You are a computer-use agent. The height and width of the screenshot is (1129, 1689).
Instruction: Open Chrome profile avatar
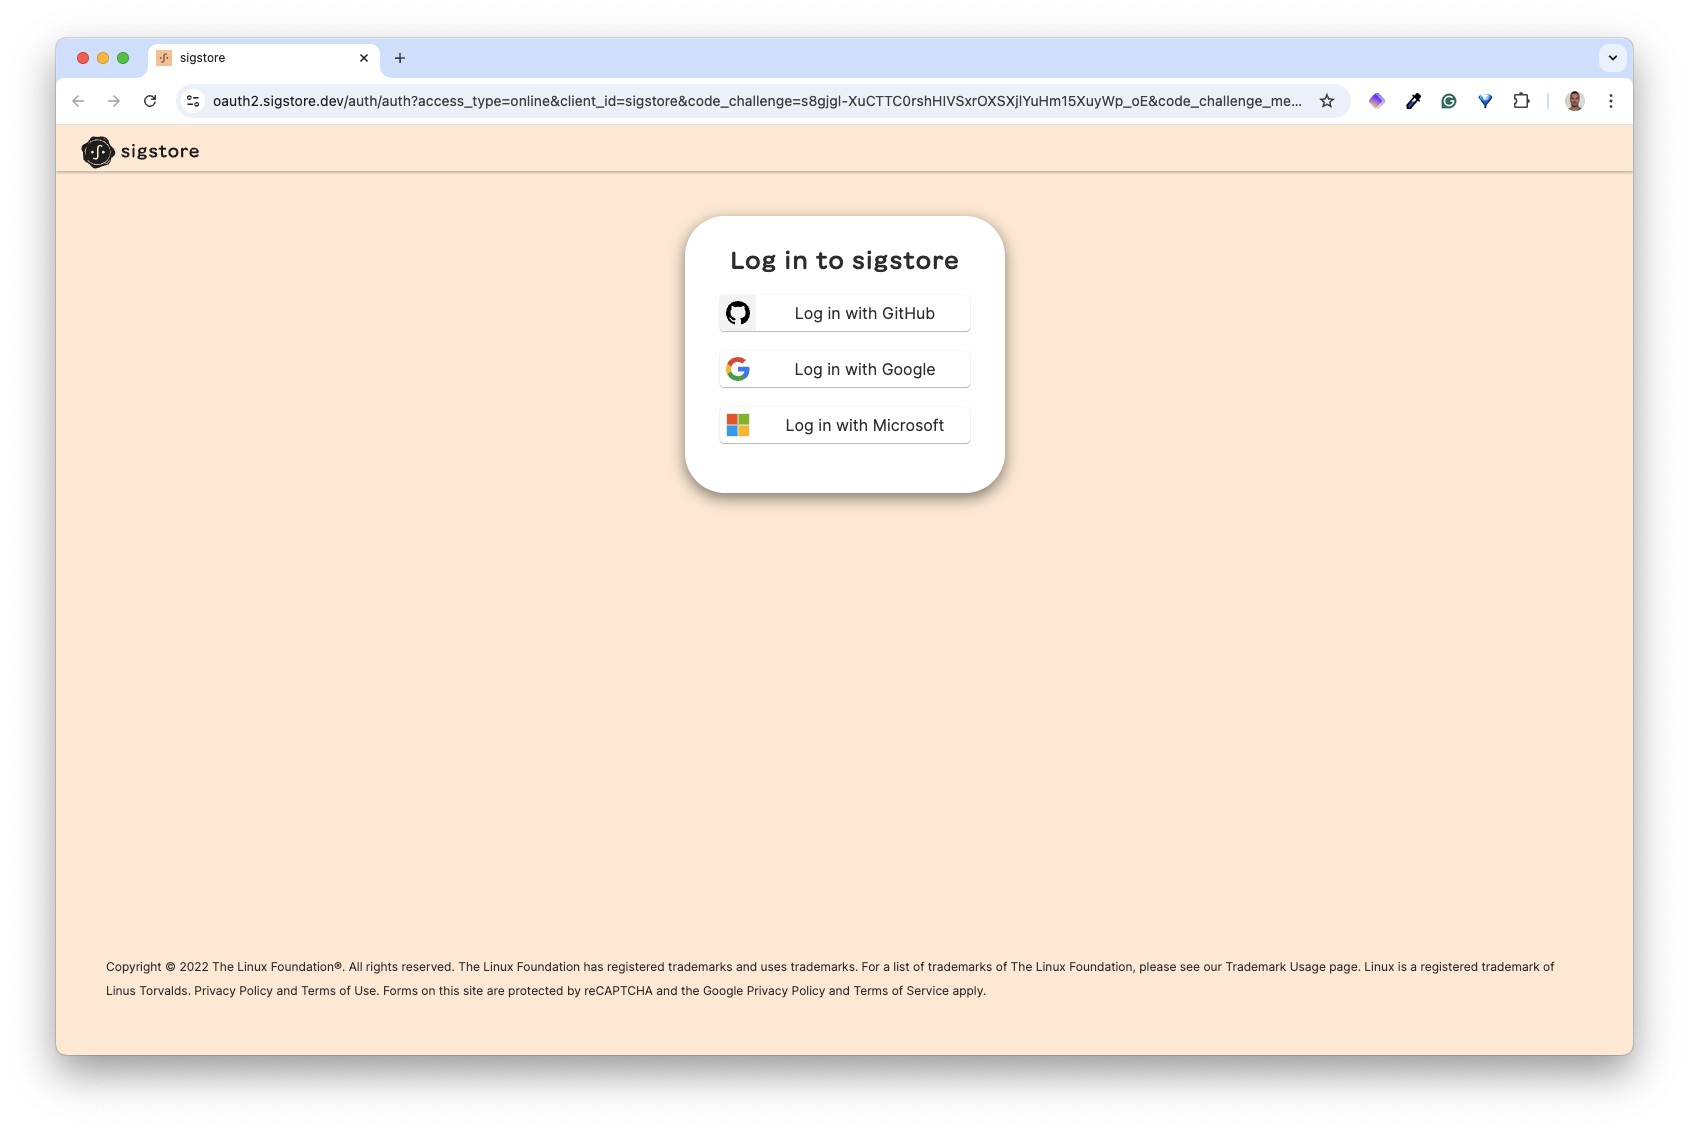(1574, 101)
